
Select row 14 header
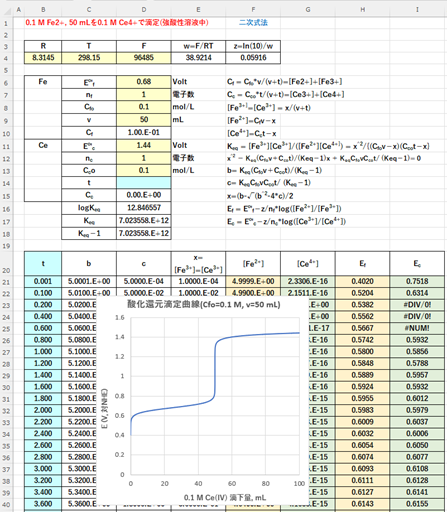click(x=6, y=183)
